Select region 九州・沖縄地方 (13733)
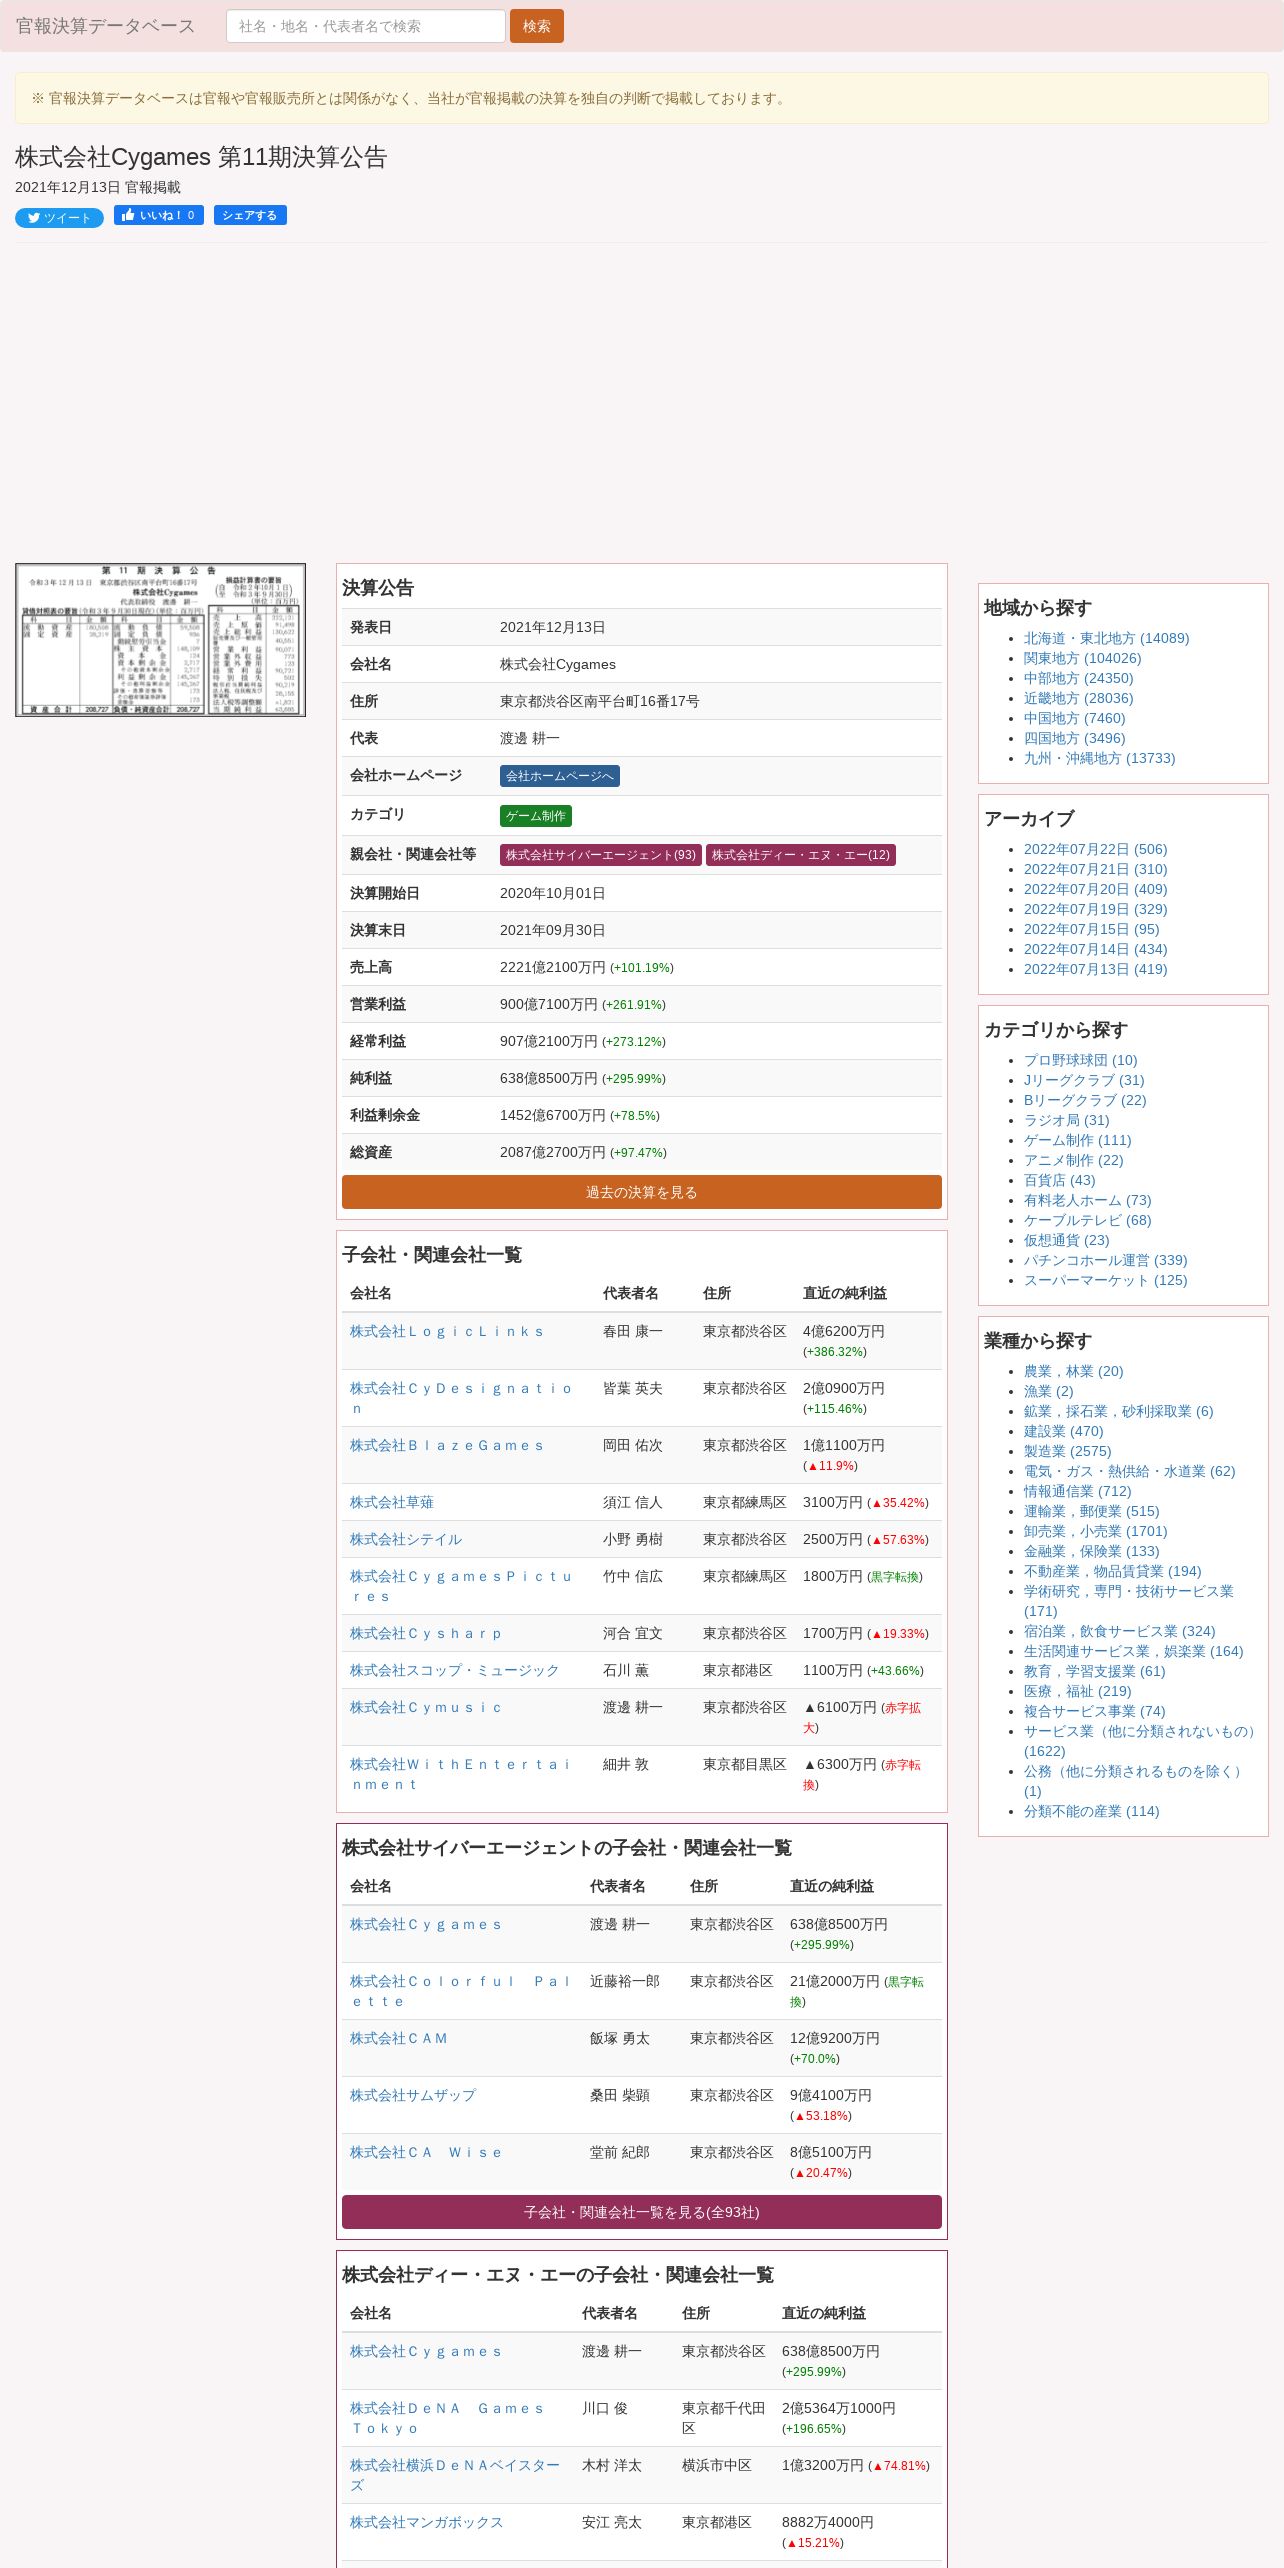Screen dimensions: 1284x2568 [x=1100, y=758]
